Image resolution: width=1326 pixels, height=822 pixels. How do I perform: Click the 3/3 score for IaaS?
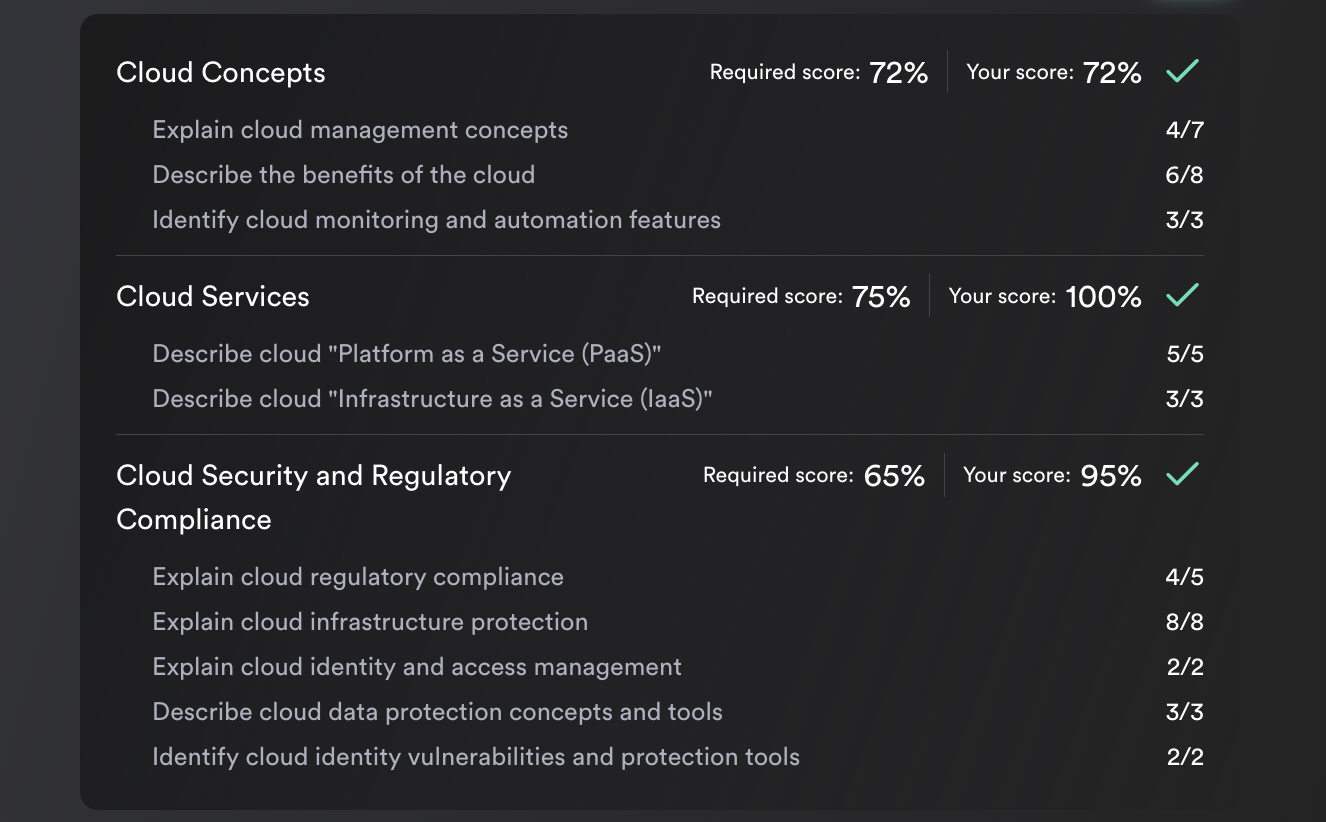[1184, 399]
